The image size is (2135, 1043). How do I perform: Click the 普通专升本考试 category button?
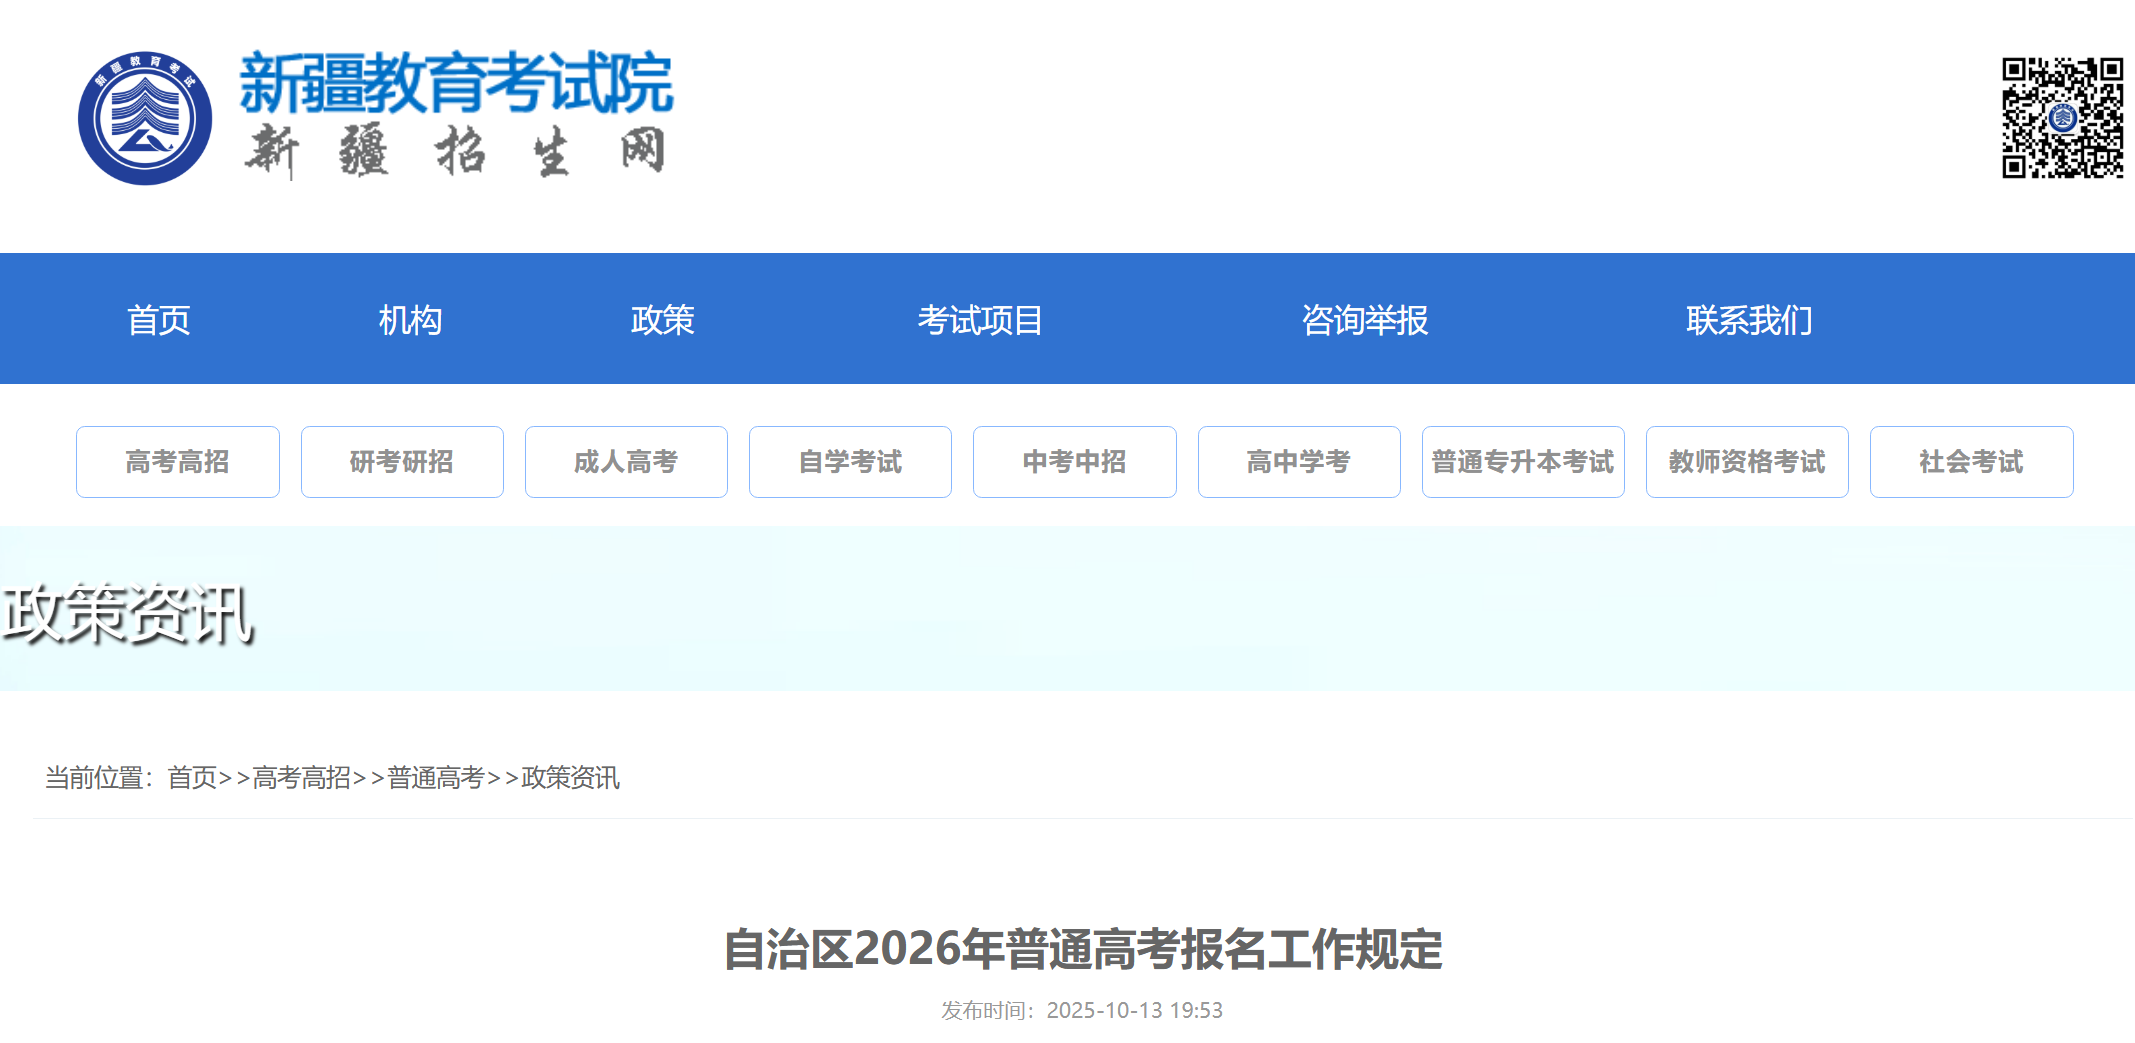click(1523, 462)
